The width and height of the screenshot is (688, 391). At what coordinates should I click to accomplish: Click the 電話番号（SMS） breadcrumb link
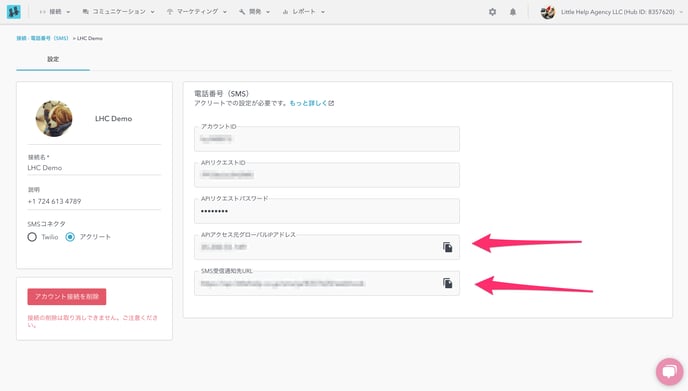pyautogui.click(x=49, y=38)
